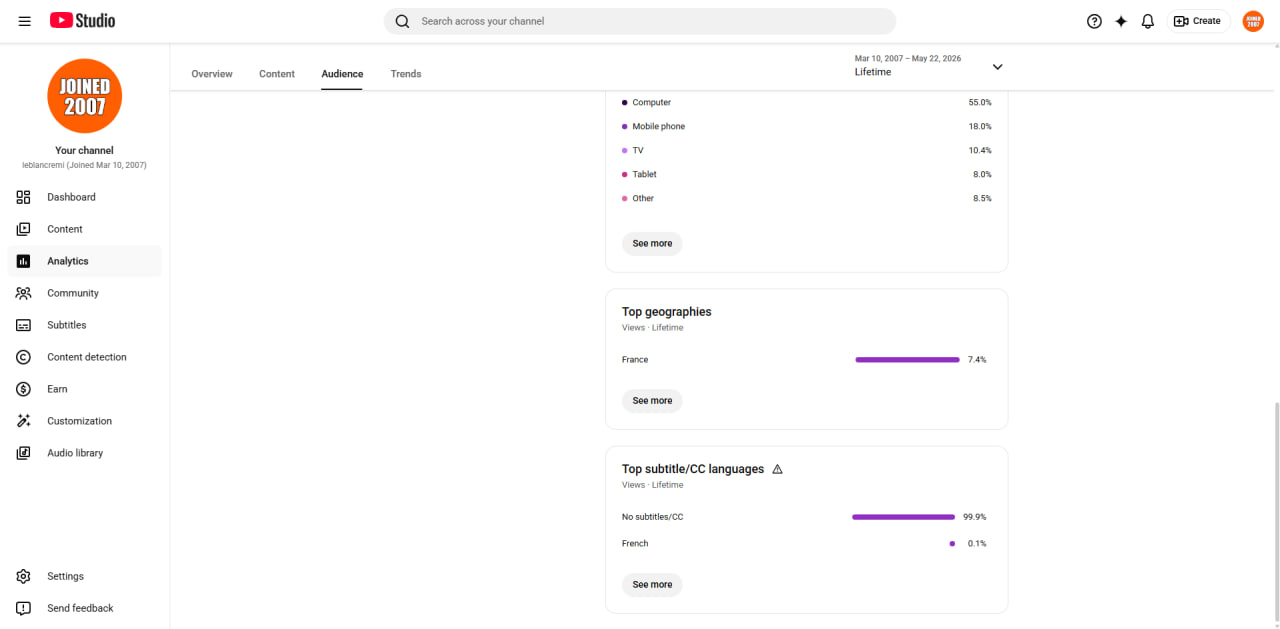Click the No subtitles/CC 99.9% bar
Image resolution: width=1280 pixels, height=629 pixels.
tap(903, 517)
